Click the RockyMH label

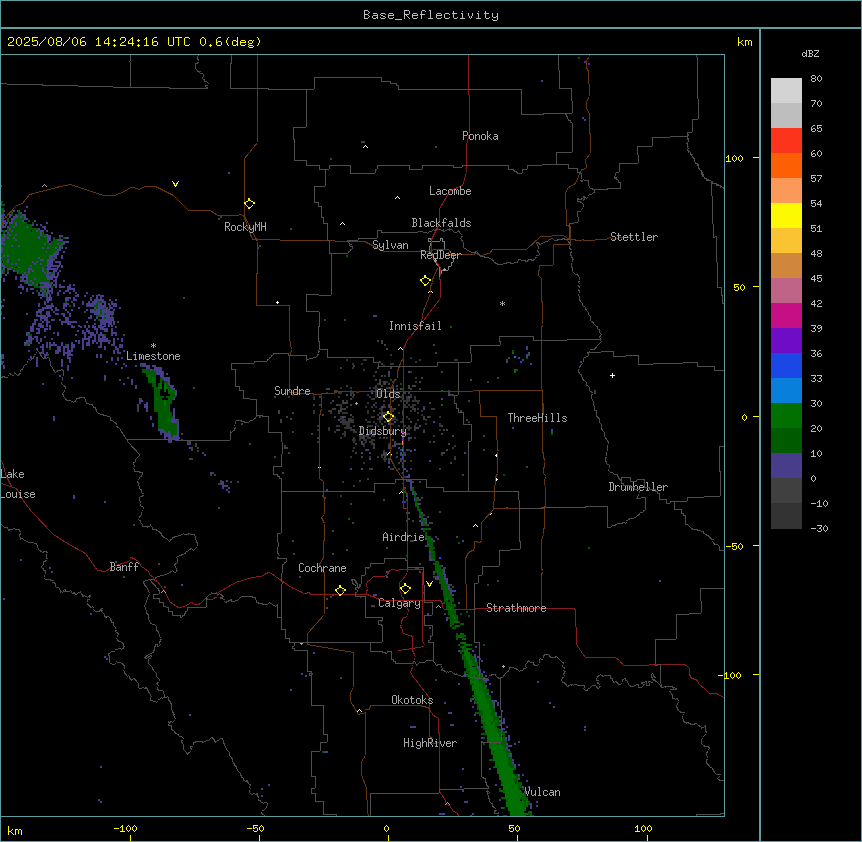pyautogui.click(x=245, y=227)
